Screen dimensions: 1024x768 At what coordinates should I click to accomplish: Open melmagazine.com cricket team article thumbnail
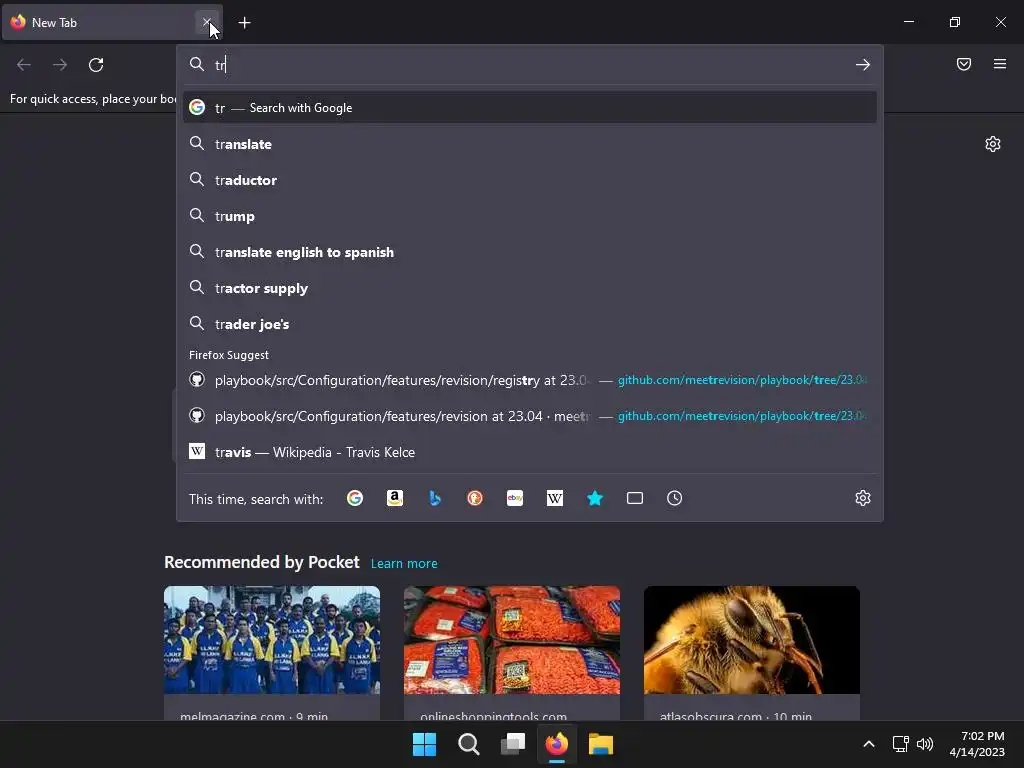click(272, 640)
